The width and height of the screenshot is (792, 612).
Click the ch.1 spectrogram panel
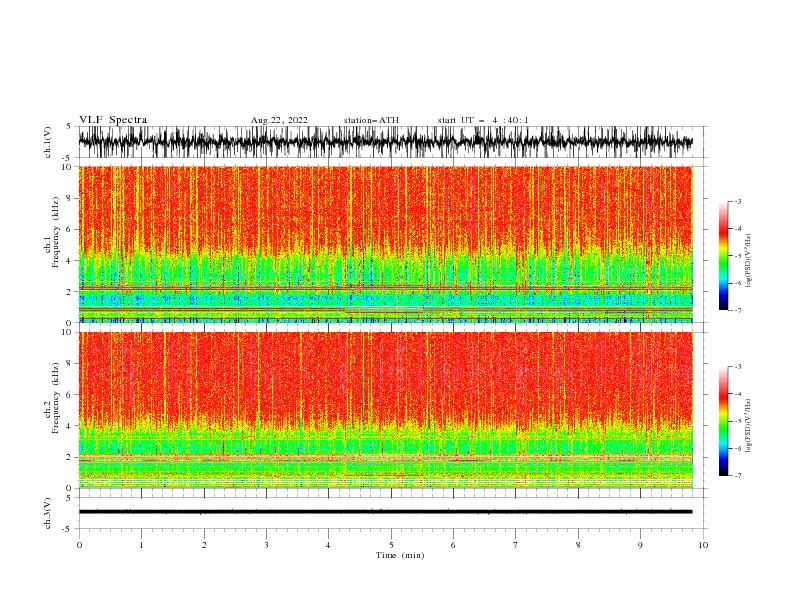point(385,244)
